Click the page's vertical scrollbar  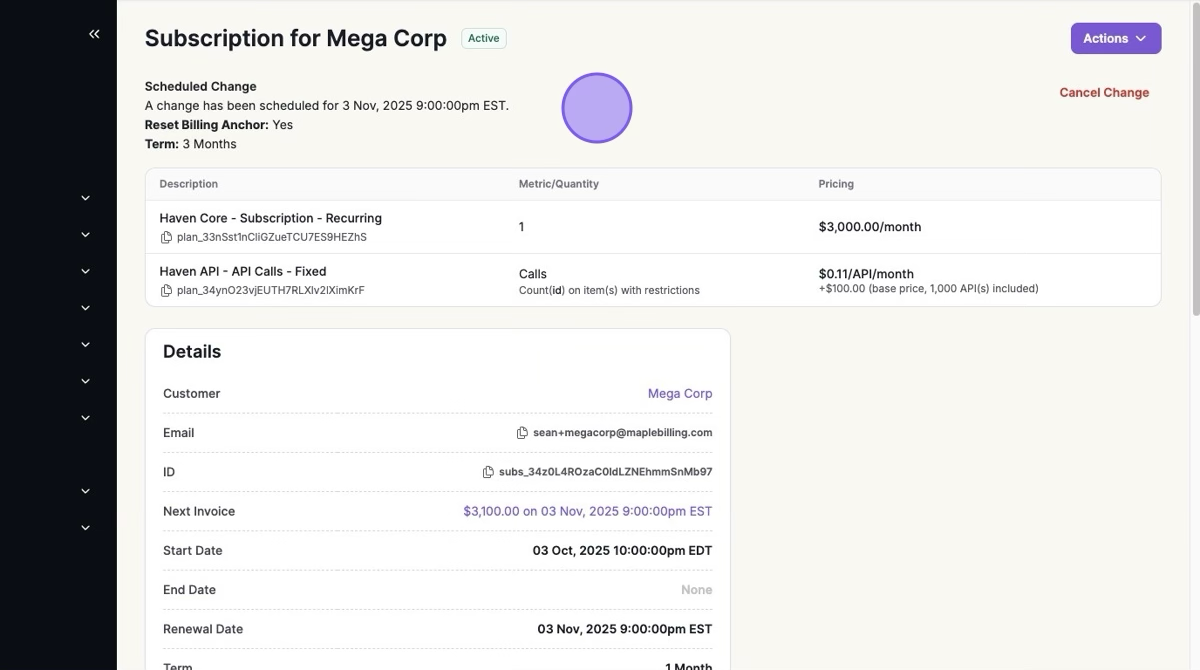point(1194,160)
